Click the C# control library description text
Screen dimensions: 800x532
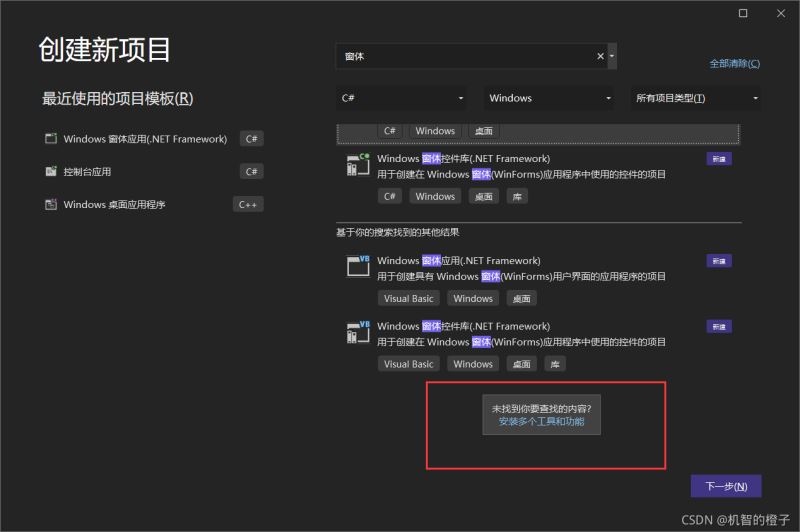click(x=521, y=174)
